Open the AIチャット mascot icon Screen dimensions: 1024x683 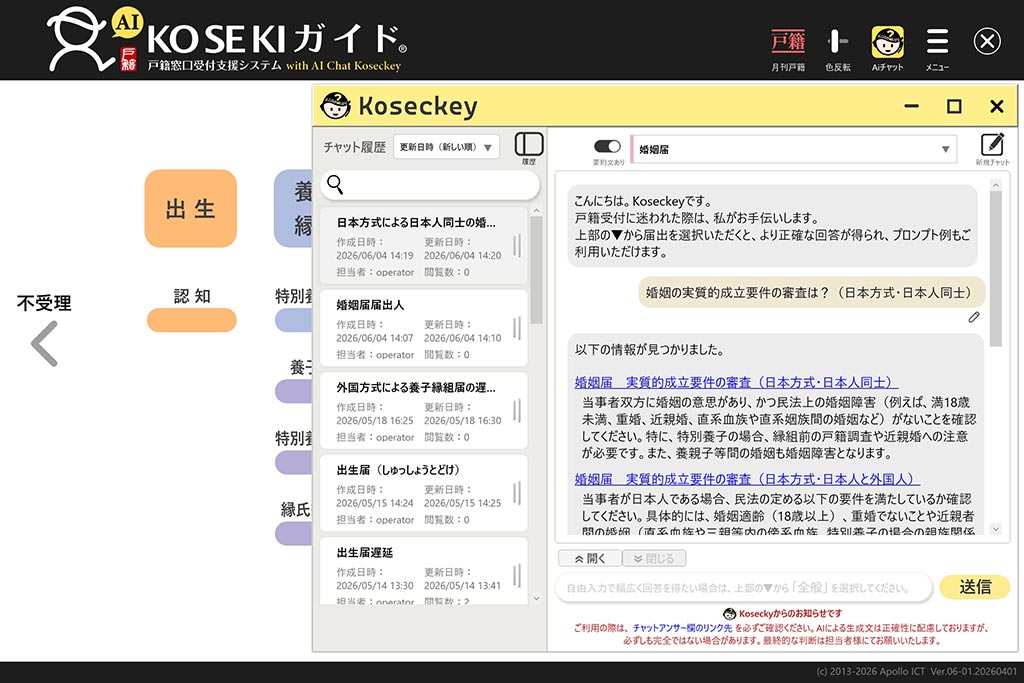[888, 49]
